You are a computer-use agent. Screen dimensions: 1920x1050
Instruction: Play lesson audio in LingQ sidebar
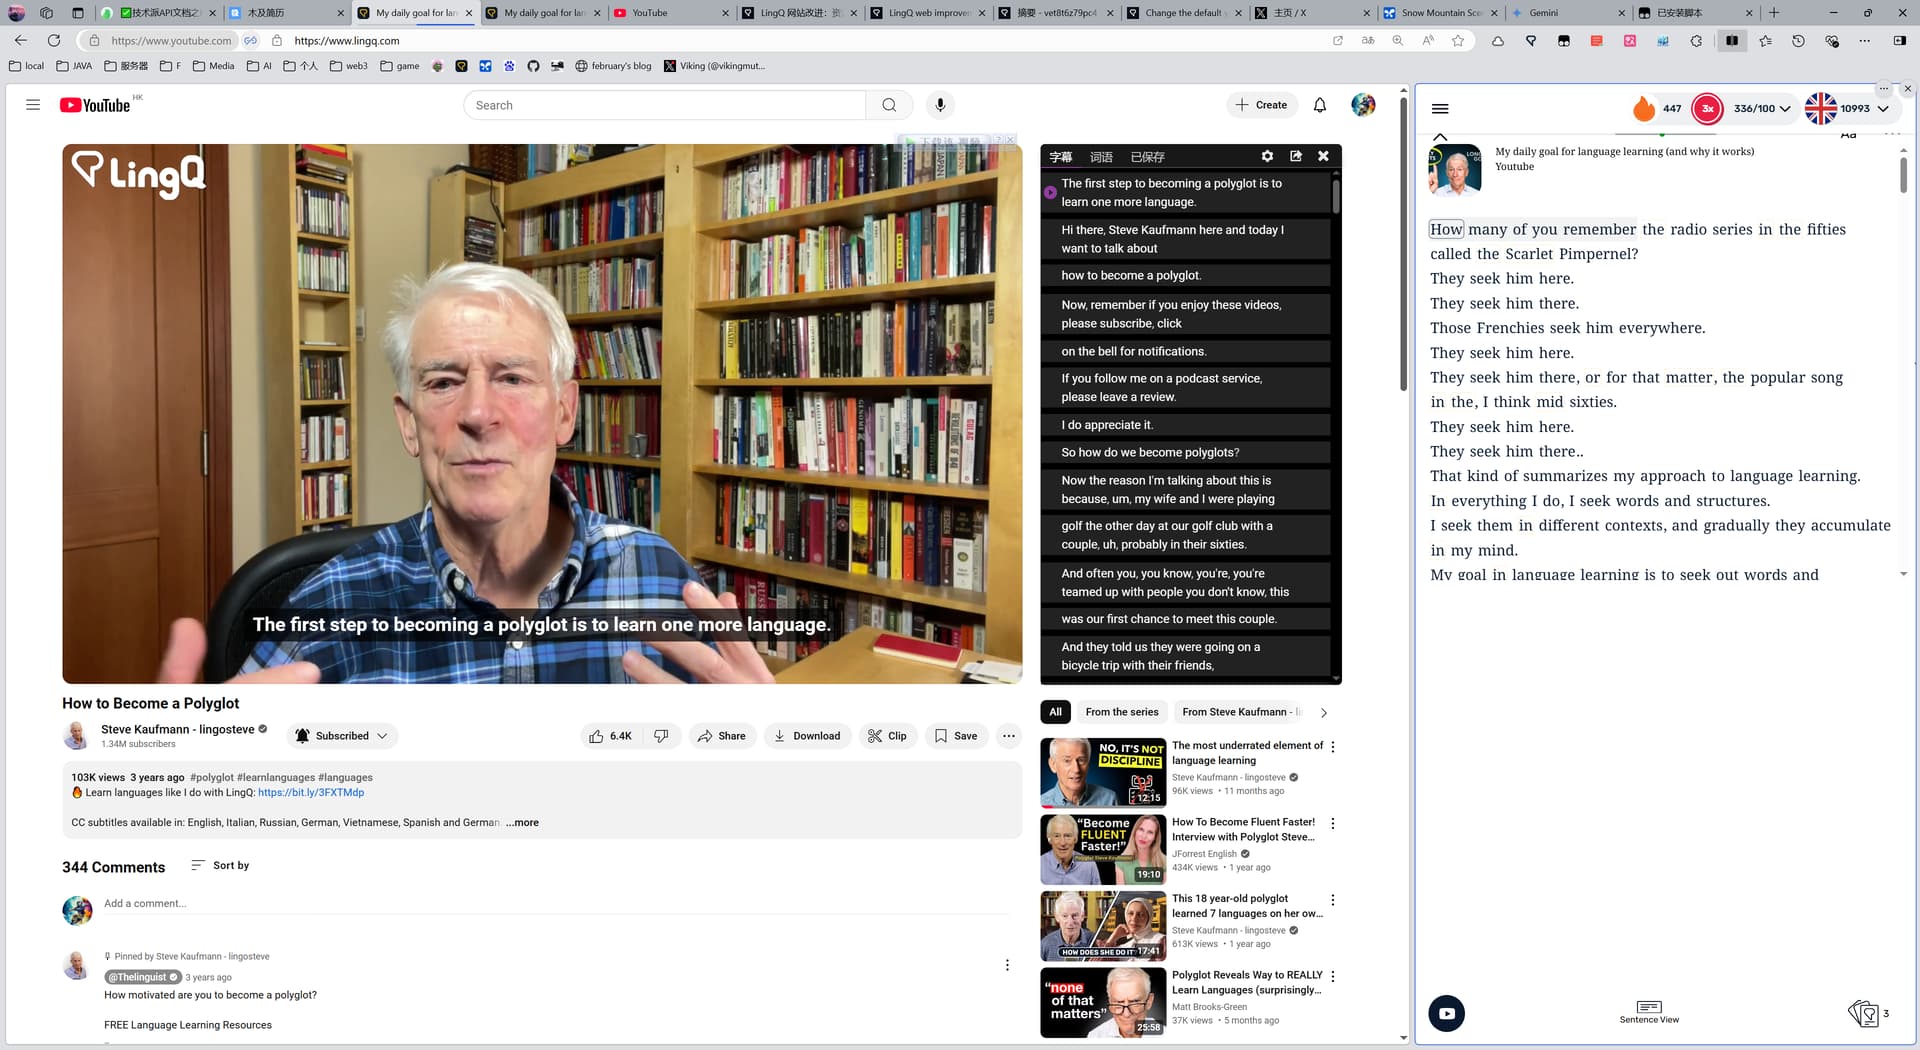pyautogui.click(x=1446, y=1013)
